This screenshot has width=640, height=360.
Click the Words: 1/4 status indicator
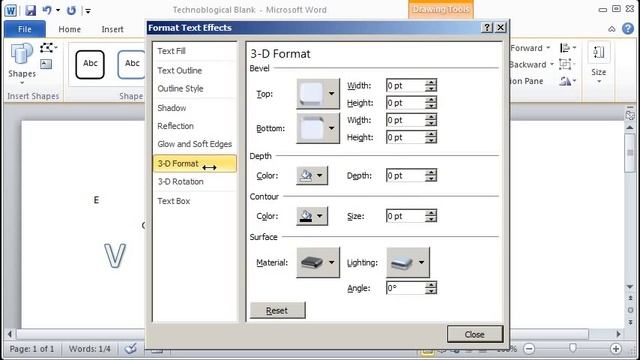(x=89, y=349)
